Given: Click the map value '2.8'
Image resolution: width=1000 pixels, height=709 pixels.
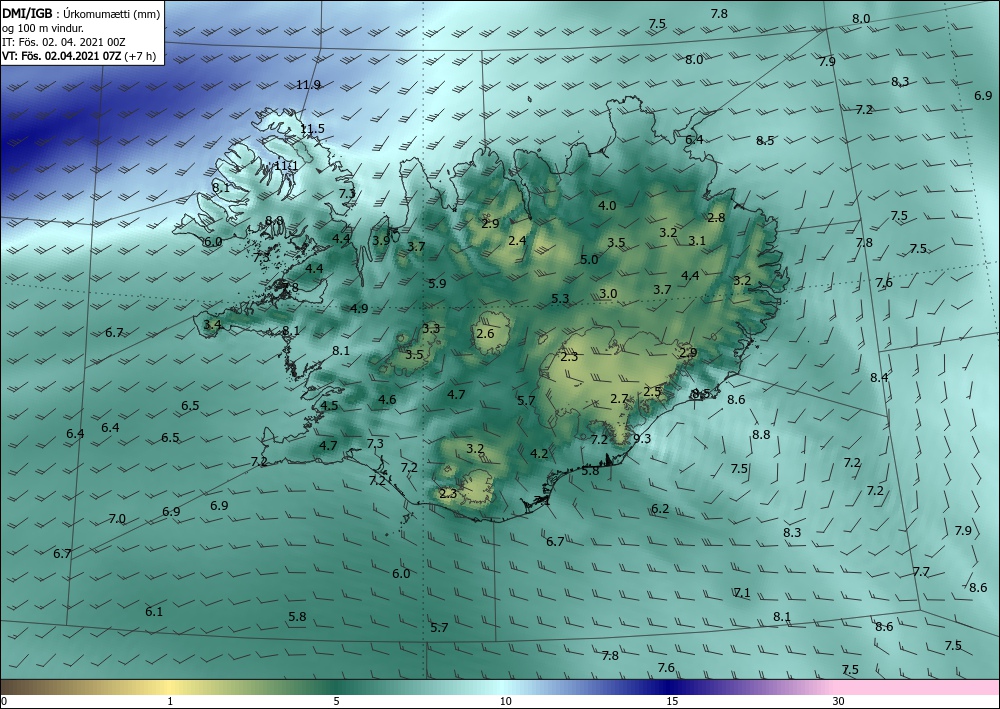Looking at the screenshot, I should pos(716,217).
